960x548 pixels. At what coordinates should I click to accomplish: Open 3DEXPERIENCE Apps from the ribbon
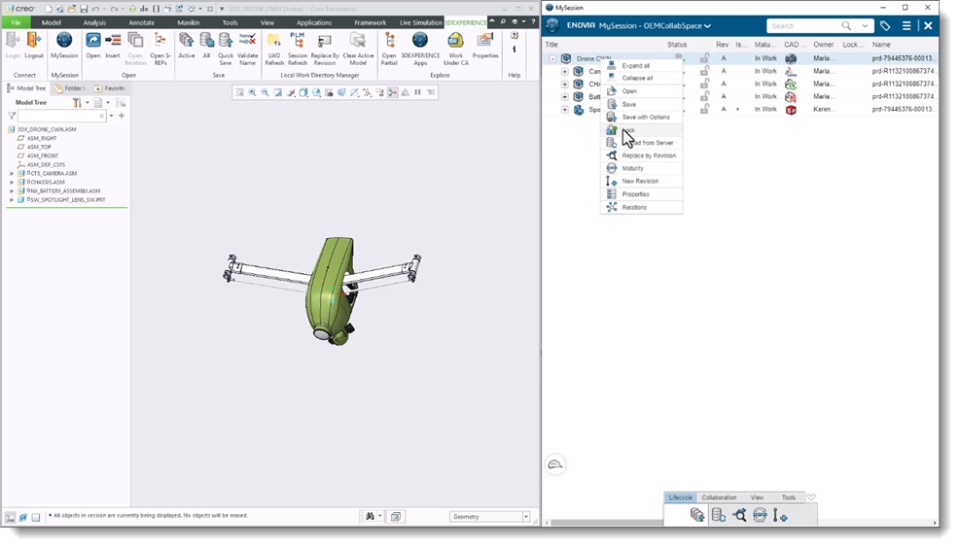click(x=420, y=41)
